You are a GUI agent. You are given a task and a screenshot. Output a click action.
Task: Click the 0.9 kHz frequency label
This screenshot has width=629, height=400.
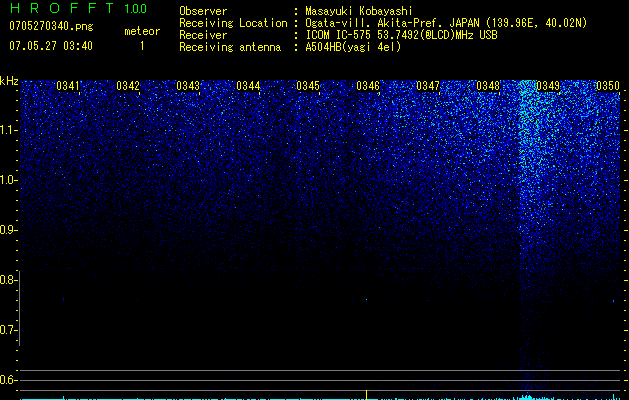click(x=8, y=230)
